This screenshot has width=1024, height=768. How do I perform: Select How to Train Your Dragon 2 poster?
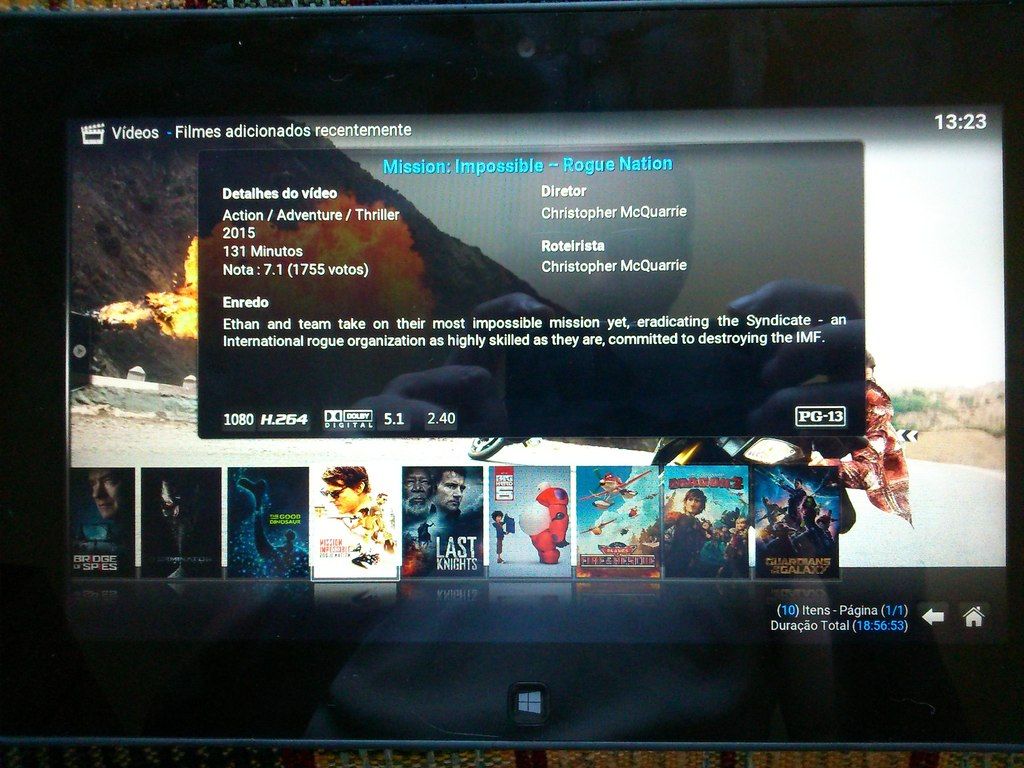point(705,522)
